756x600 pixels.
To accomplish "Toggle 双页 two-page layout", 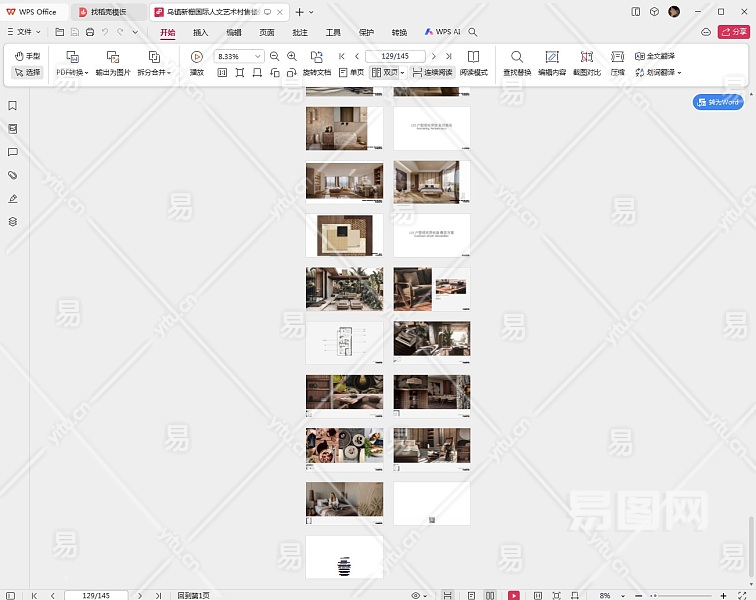I will coord(385,73).
